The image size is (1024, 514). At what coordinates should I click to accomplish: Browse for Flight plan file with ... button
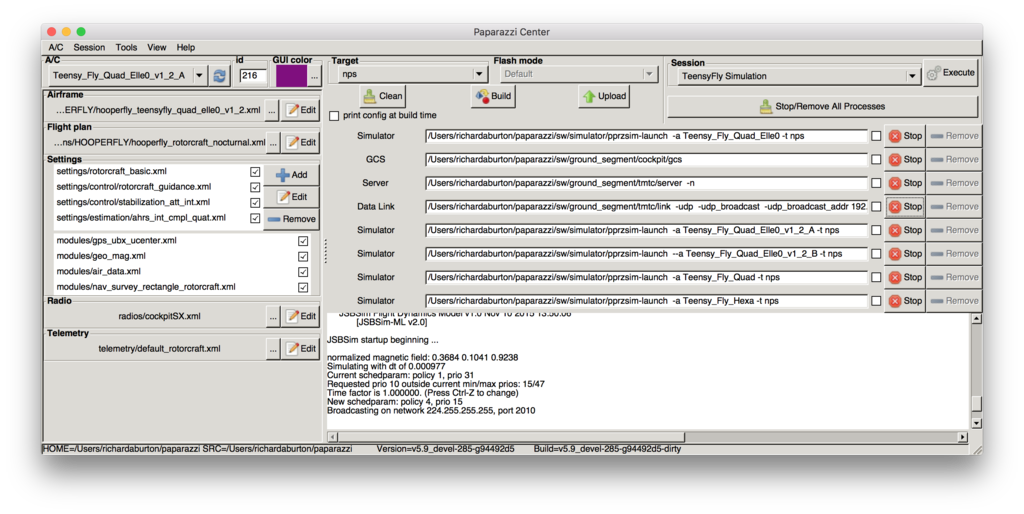(272, 142)
